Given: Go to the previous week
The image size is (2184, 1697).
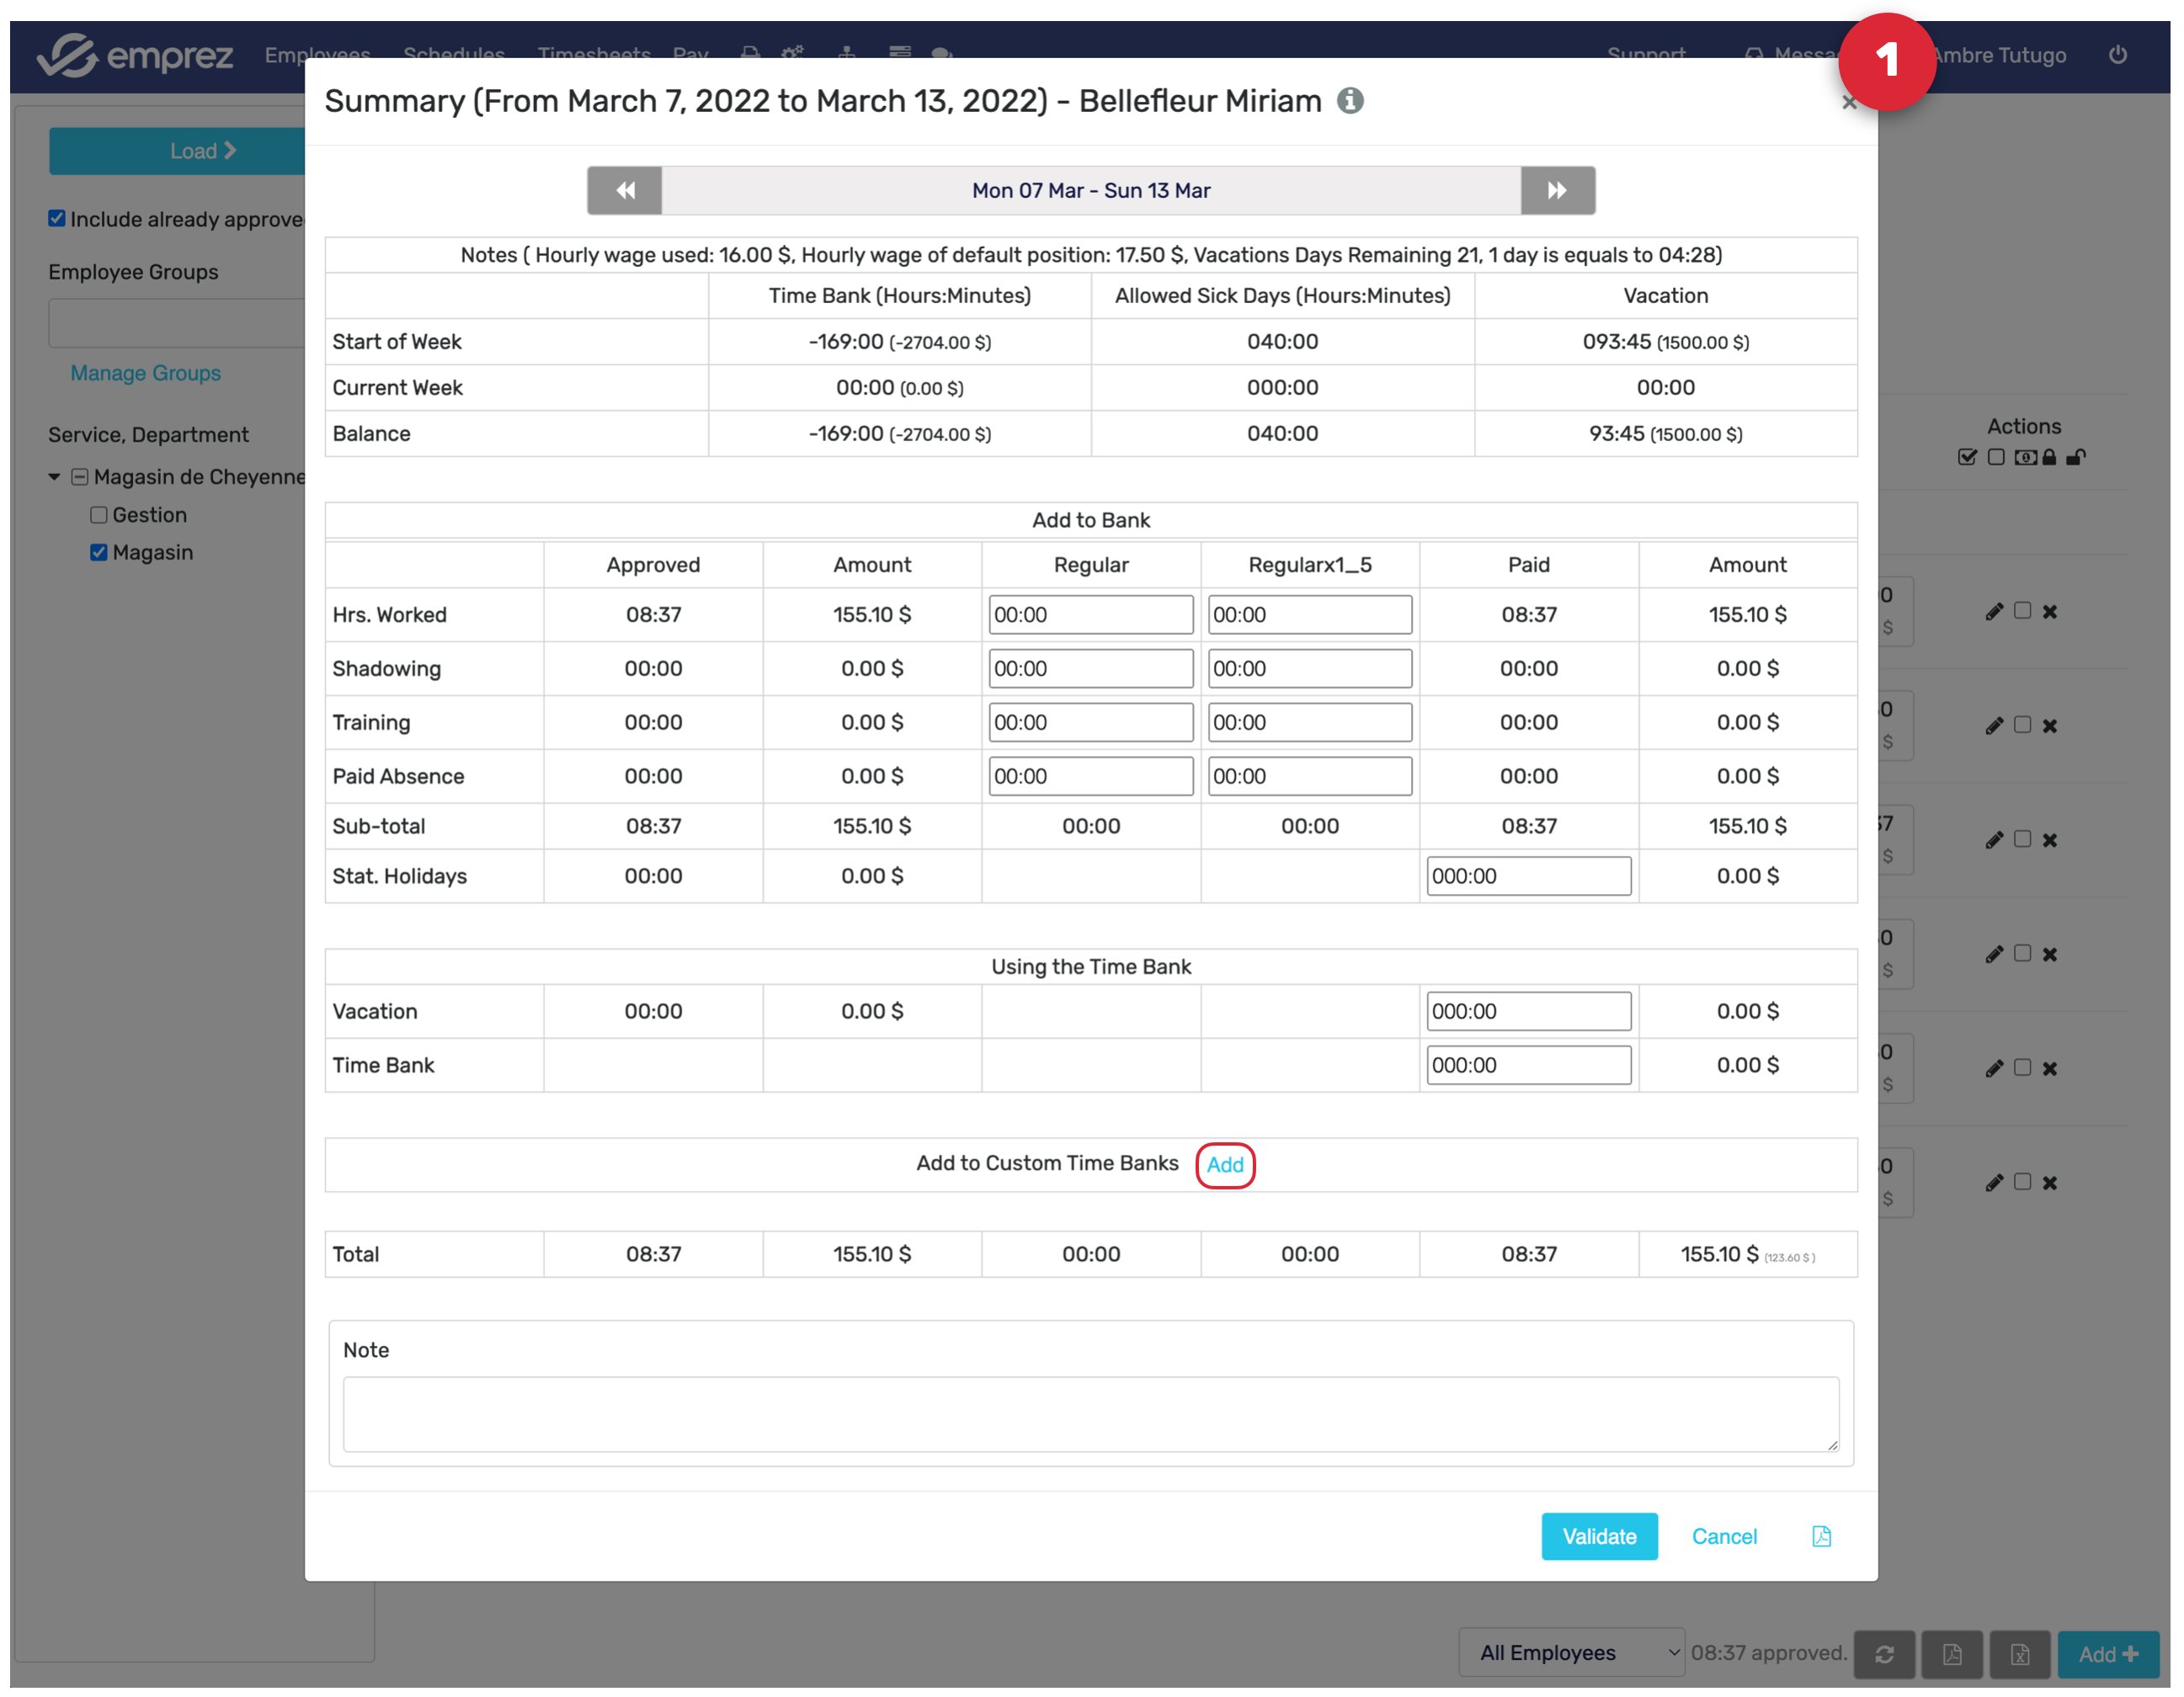Looking at the screenshot, I should pyautogui.click(x=625, y=190).
